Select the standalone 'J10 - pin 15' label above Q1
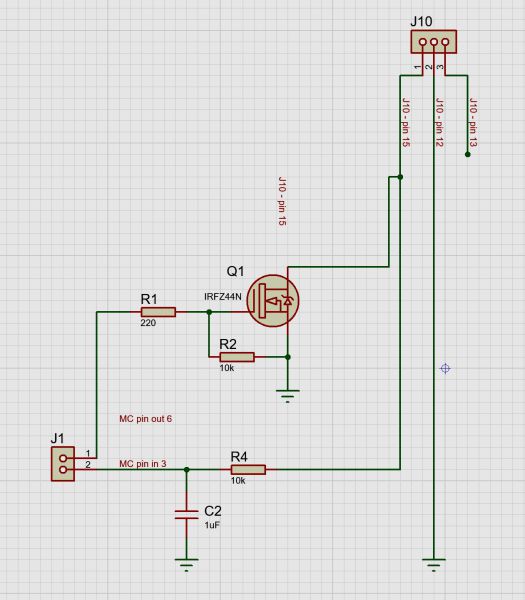 (x=282, y=201)
